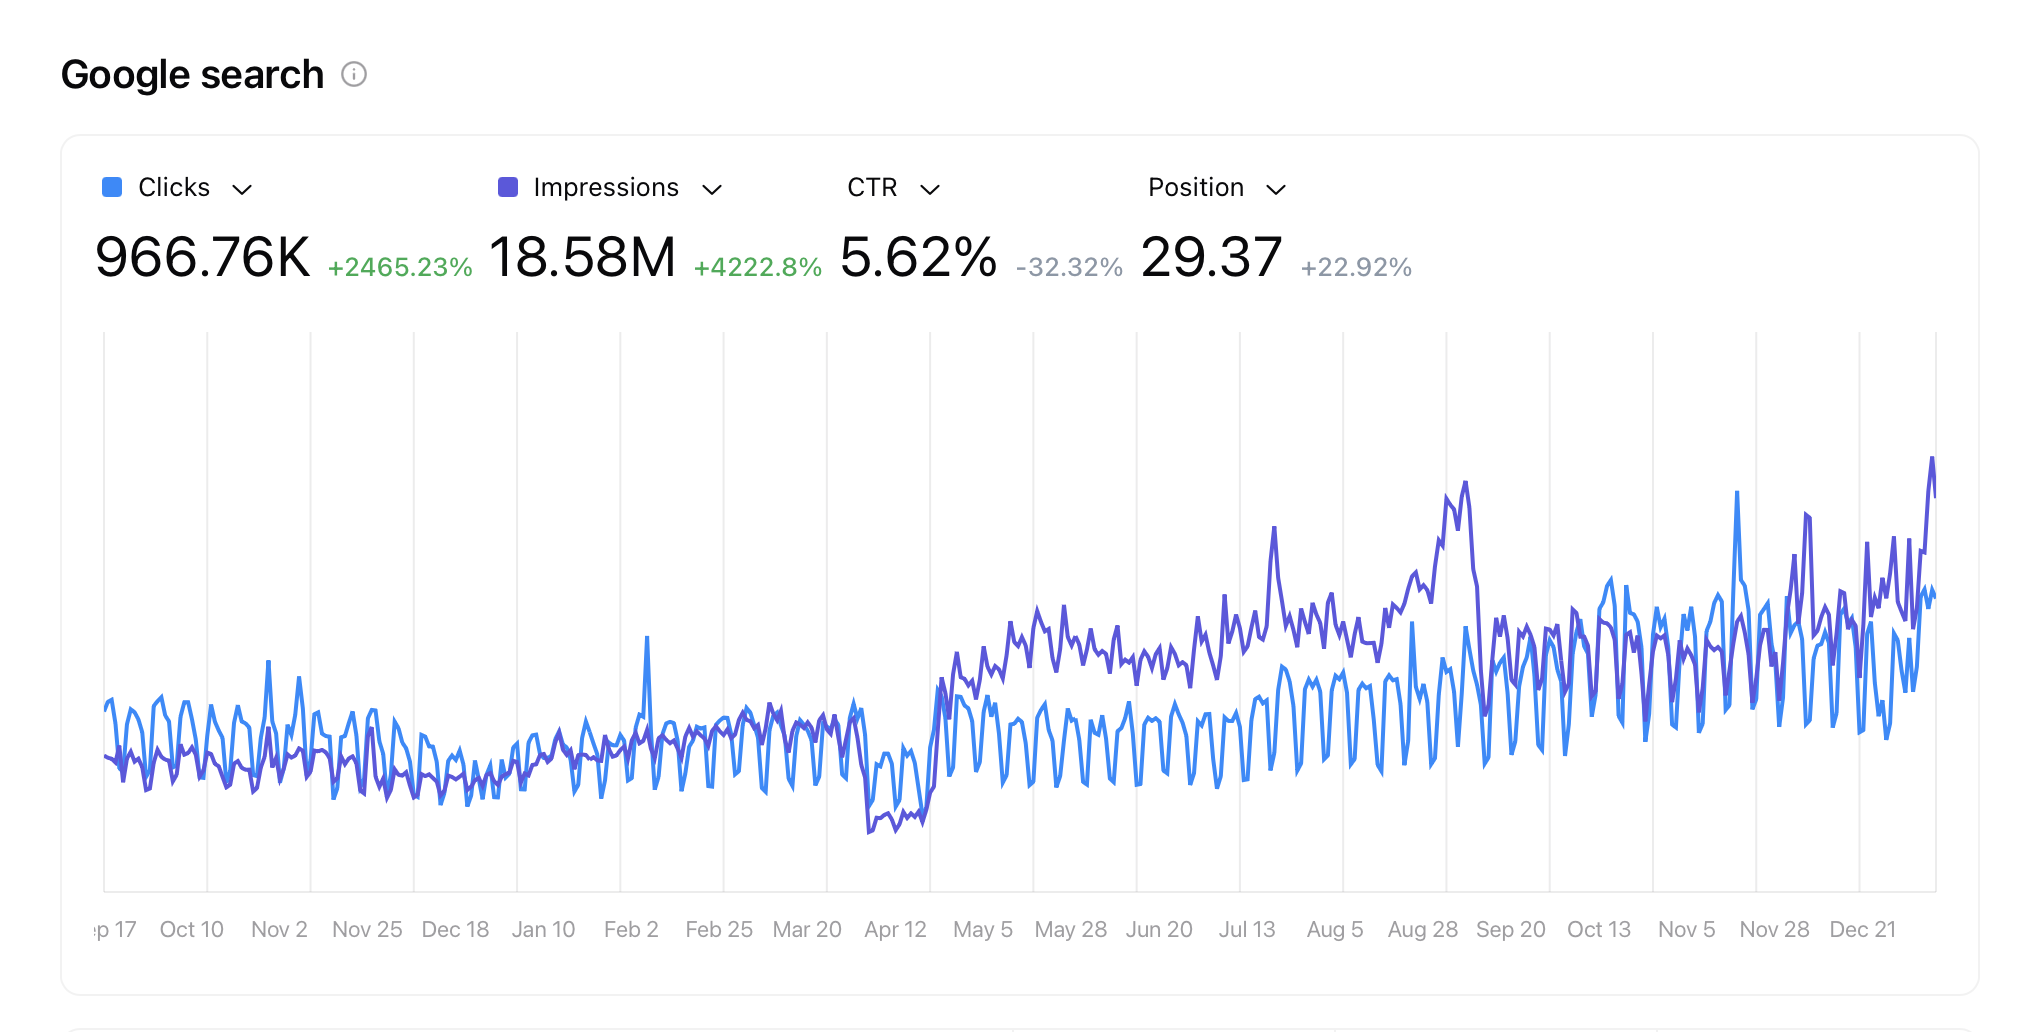Click the Jan 10 axis label
Viewport: 2032px width, 1032px height.
(543, 929)
